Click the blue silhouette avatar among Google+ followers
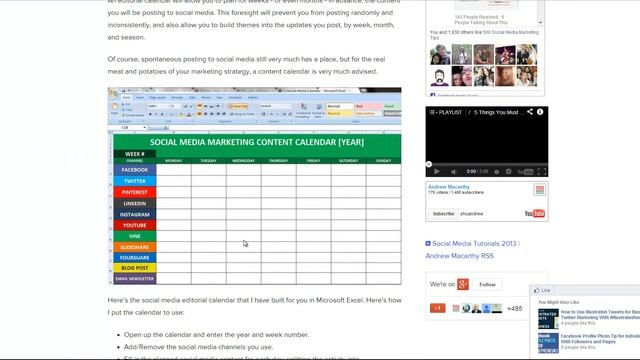This screenshot has width=640, height=360. click(487, 309)
